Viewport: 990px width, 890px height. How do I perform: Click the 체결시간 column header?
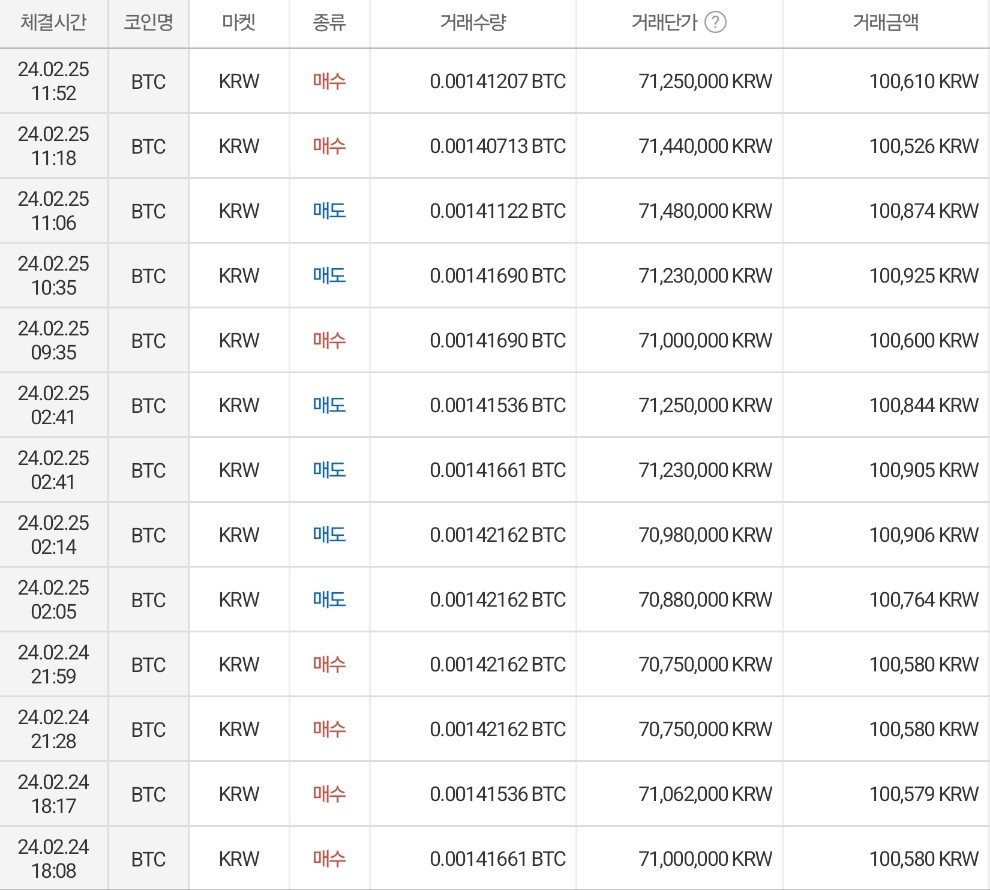(54, 23)
